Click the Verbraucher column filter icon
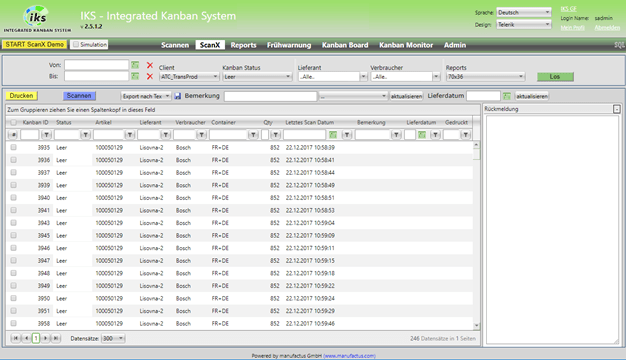The width and height of the screenshot is (626, 360). click(x=202, y=135)
